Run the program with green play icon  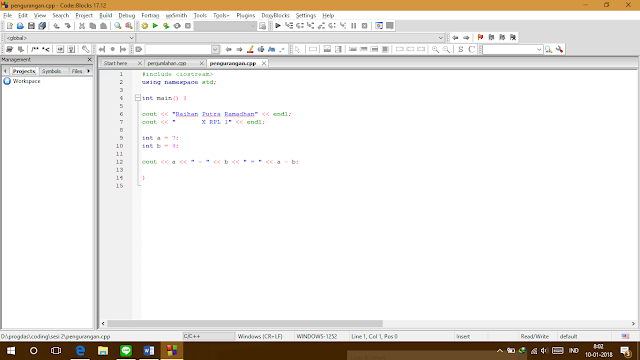click(155, 26)
